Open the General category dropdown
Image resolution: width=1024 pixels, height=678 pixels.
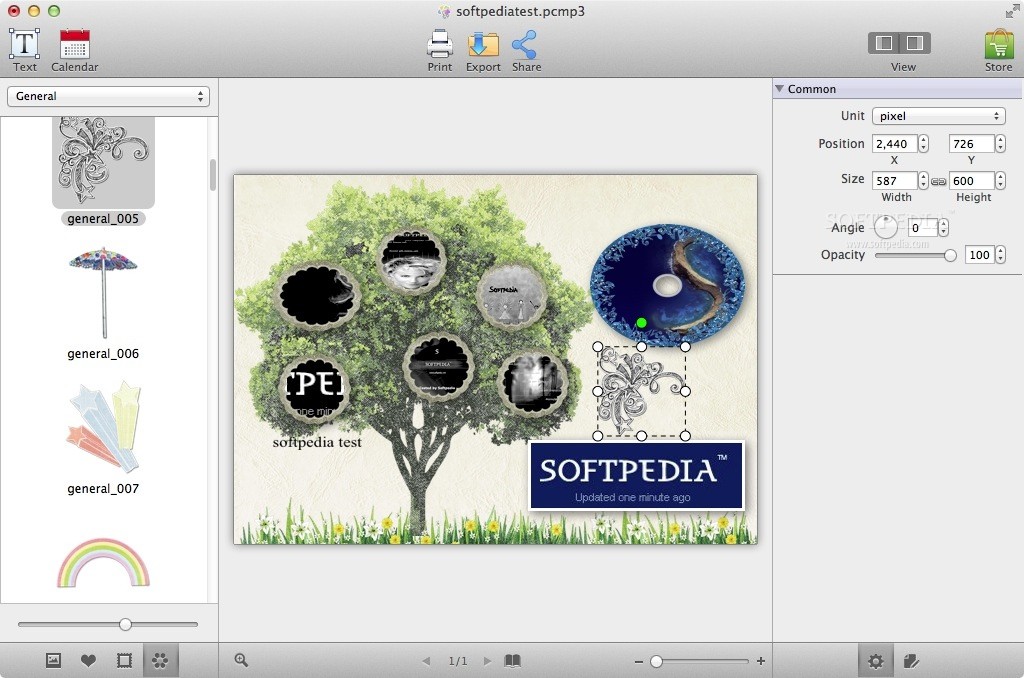(x=108, y=96)
